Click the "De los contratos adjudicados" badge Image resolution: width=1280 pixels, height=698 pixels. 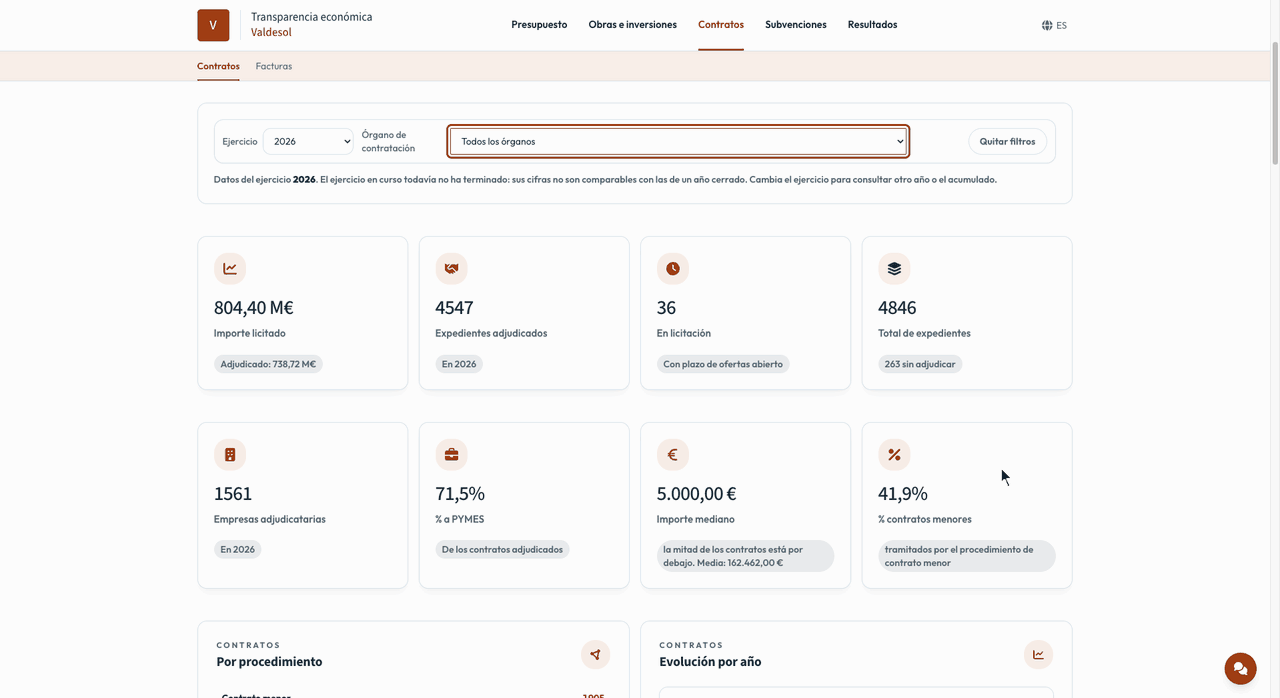tap(502, 549)
